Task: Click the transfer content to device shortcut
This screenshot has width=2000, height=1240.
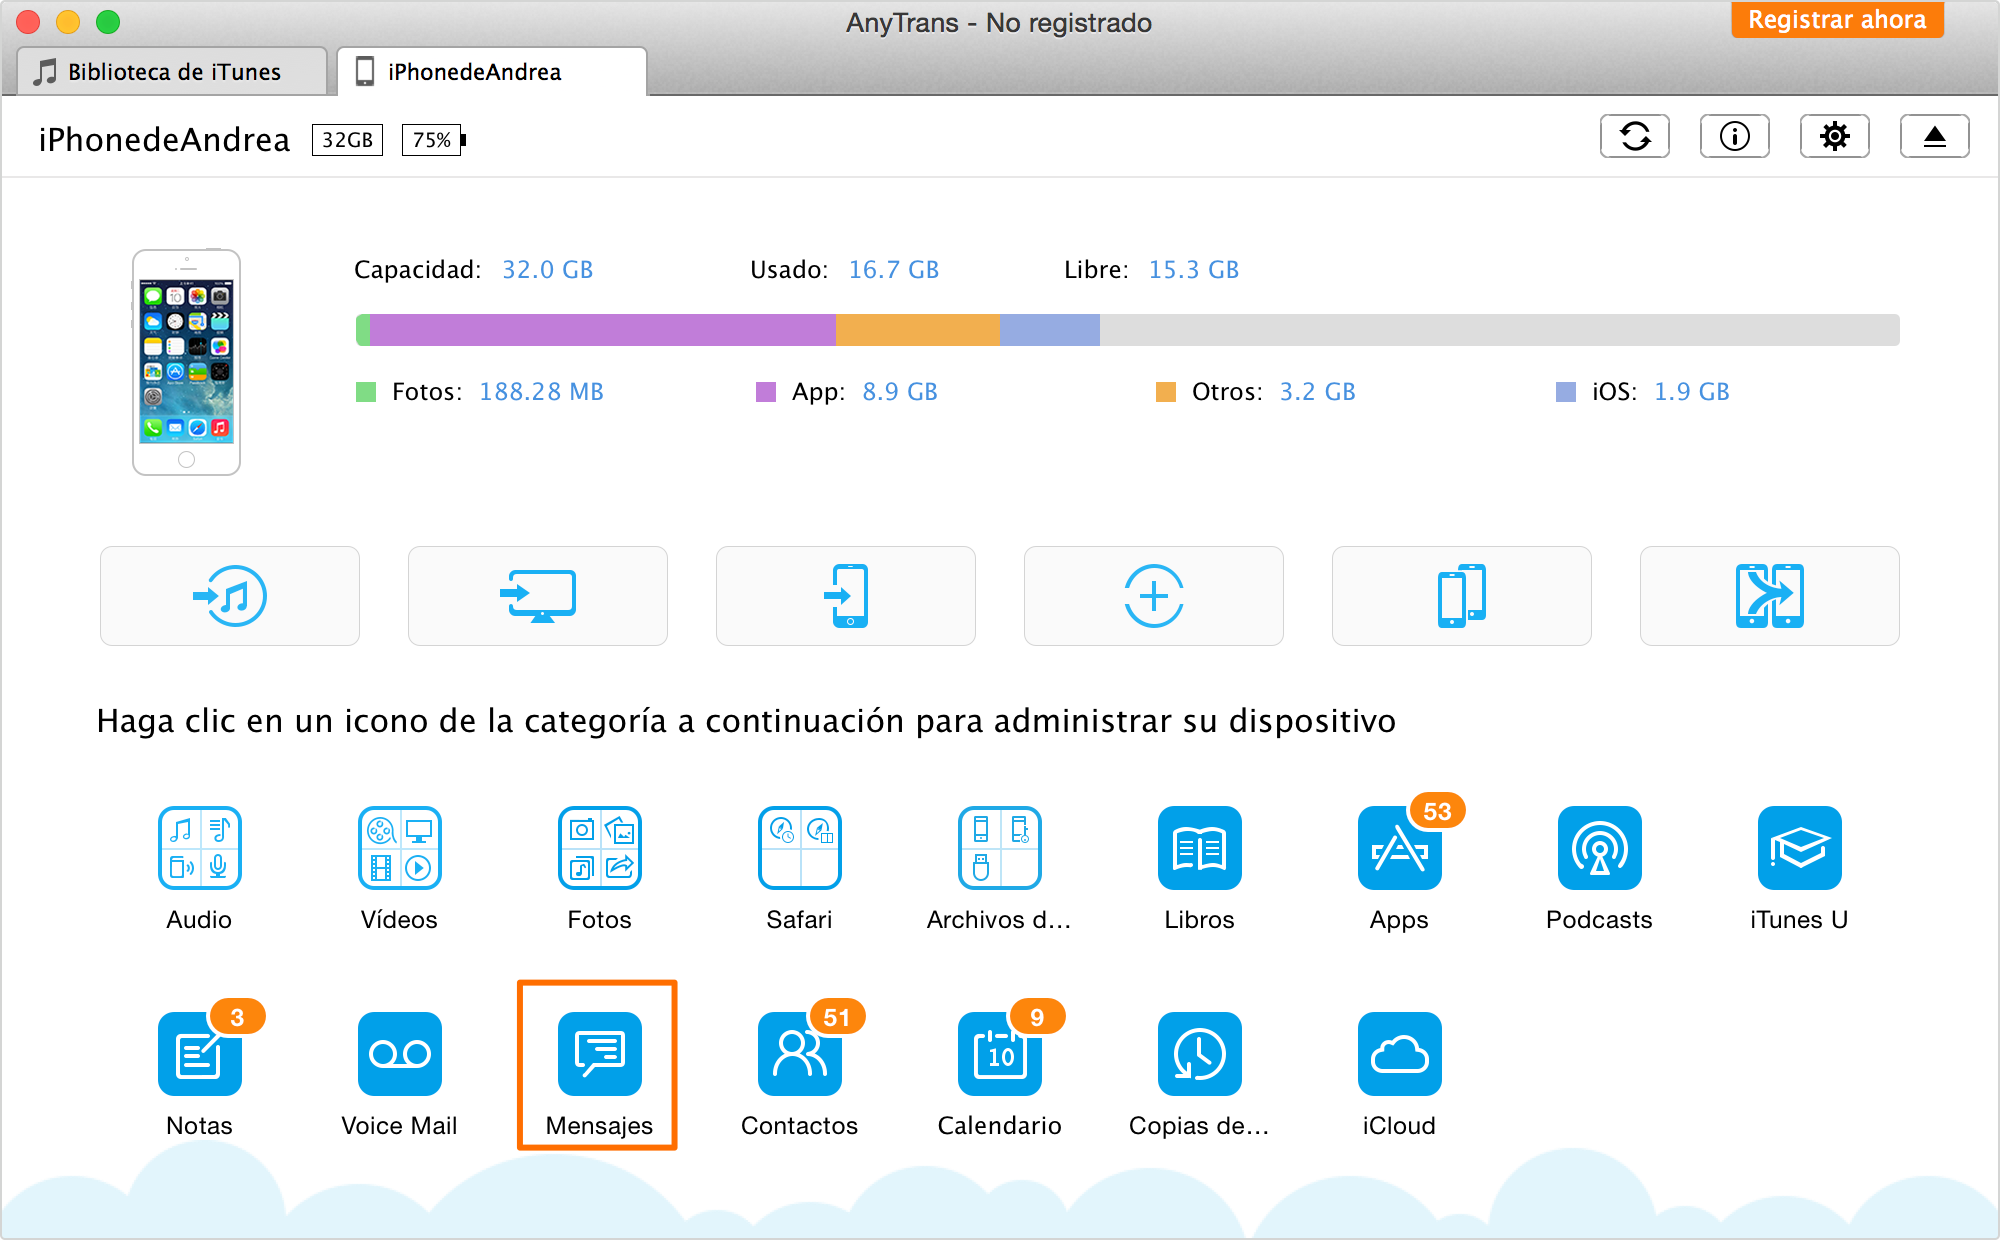Action: 846,596
